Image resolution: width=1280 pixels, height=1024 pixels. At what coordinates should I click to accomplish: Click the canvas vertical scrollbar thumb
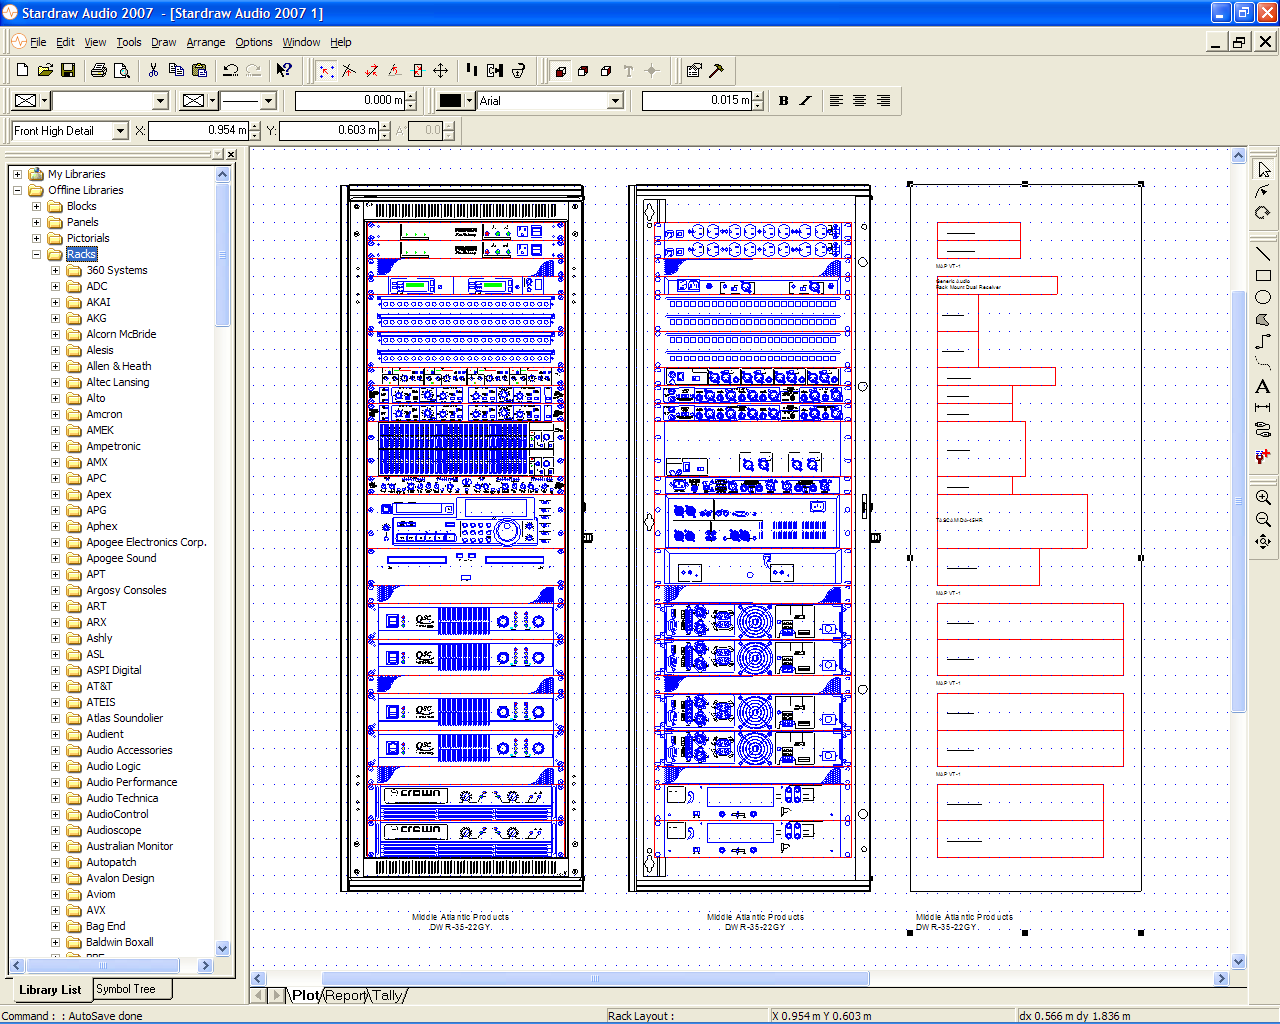point(1238,500)
